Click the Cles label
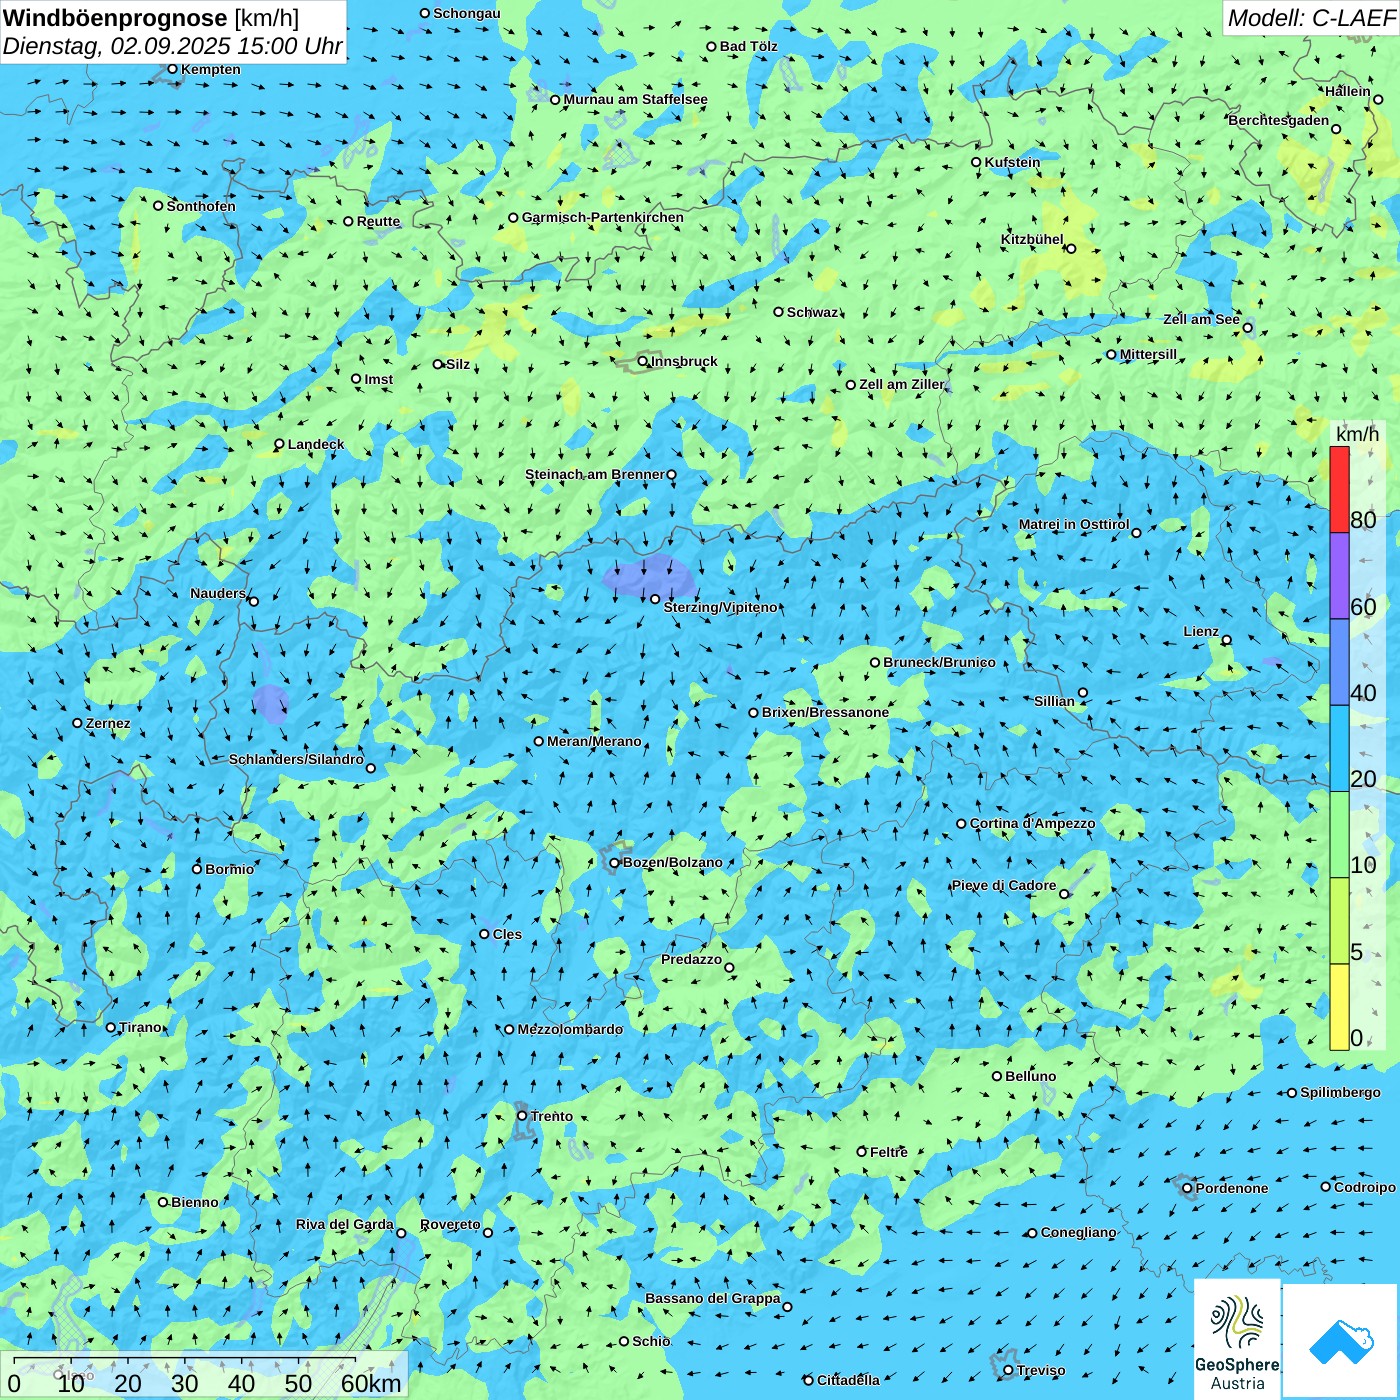Image resolution: width=1400 pixels, height=1400 pixels. (507, 934)
